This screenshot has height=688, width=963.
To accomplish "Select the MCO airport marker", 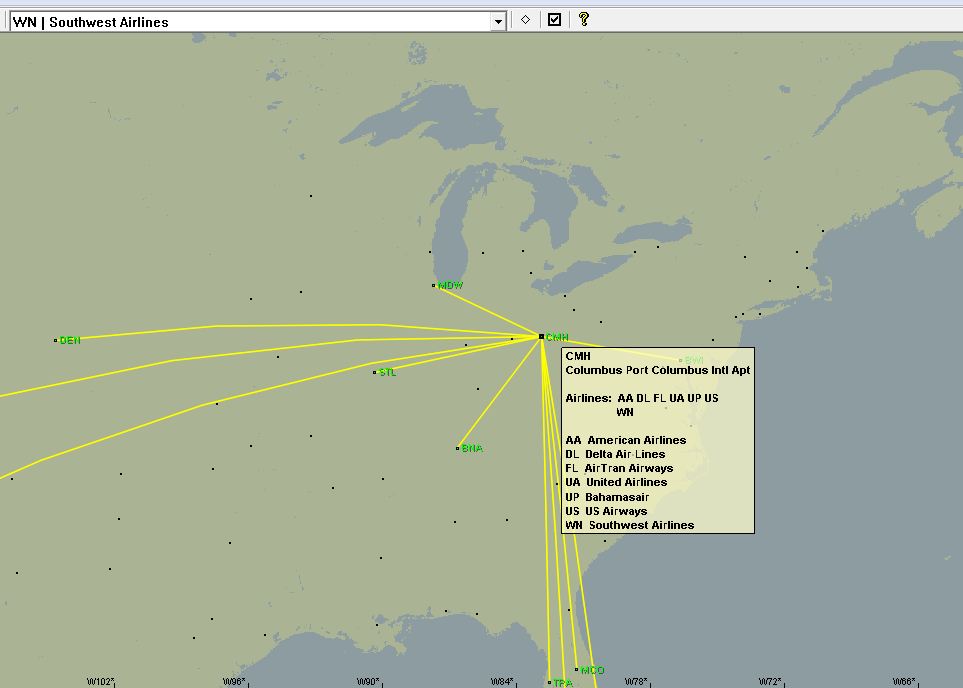I will pos(576,670).
